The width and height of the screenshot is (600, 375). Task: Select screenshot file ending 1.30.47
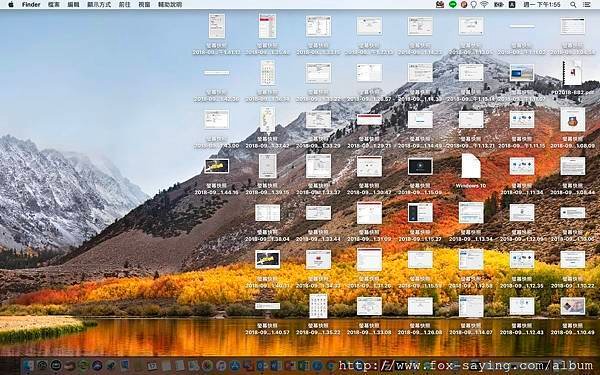coord(369,166)
